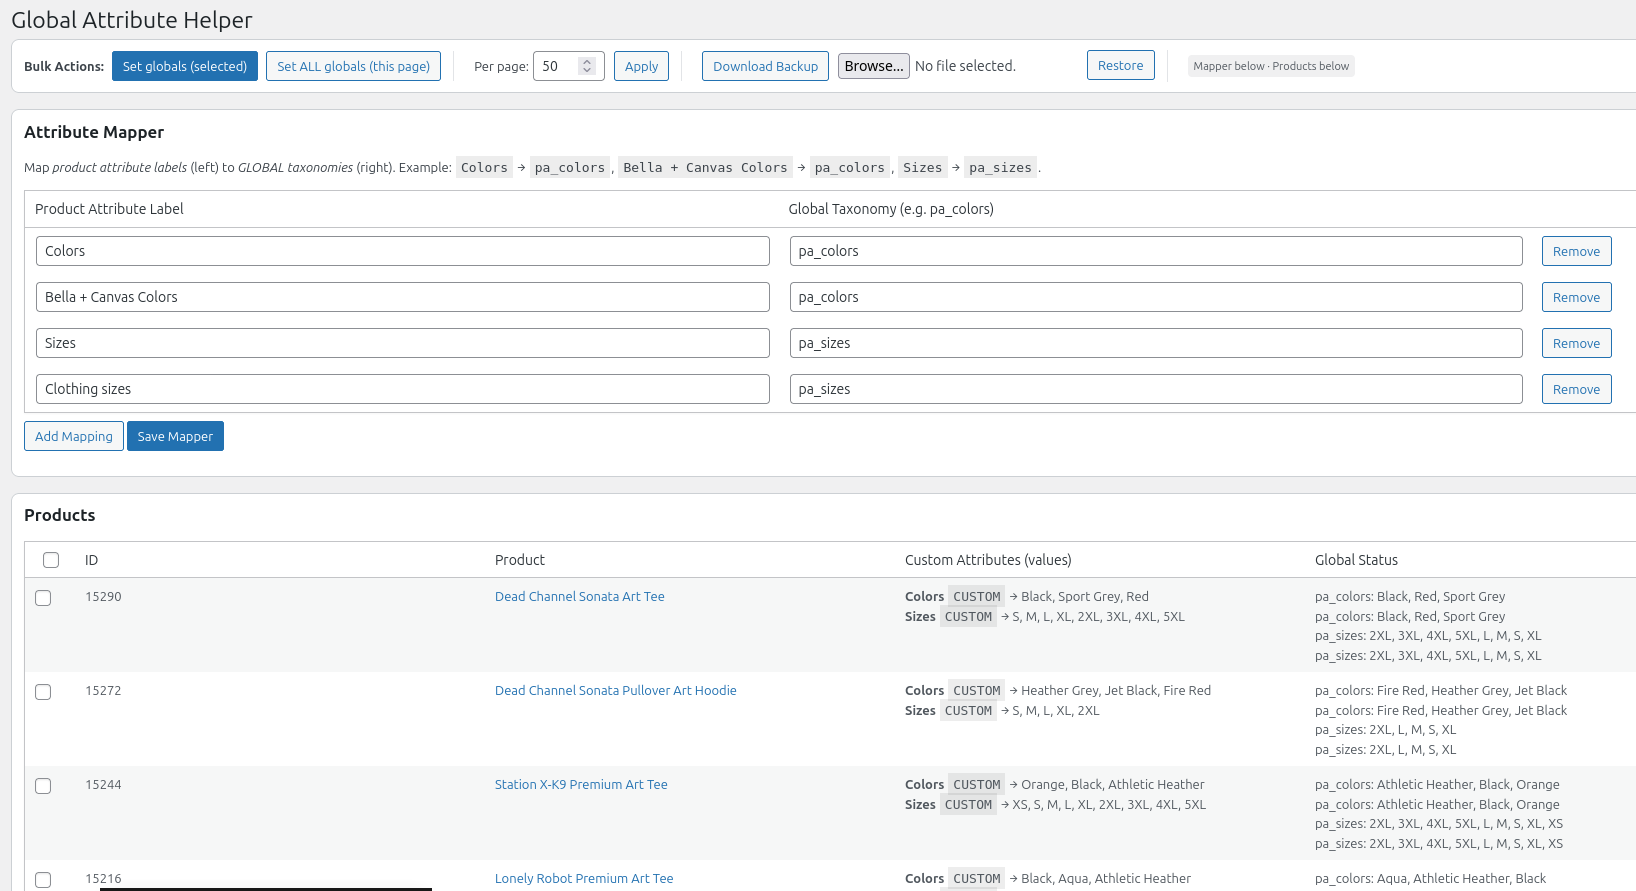Check product 15272 checkbox
This screenshot has width=1636, height=891.
(43, 692)
